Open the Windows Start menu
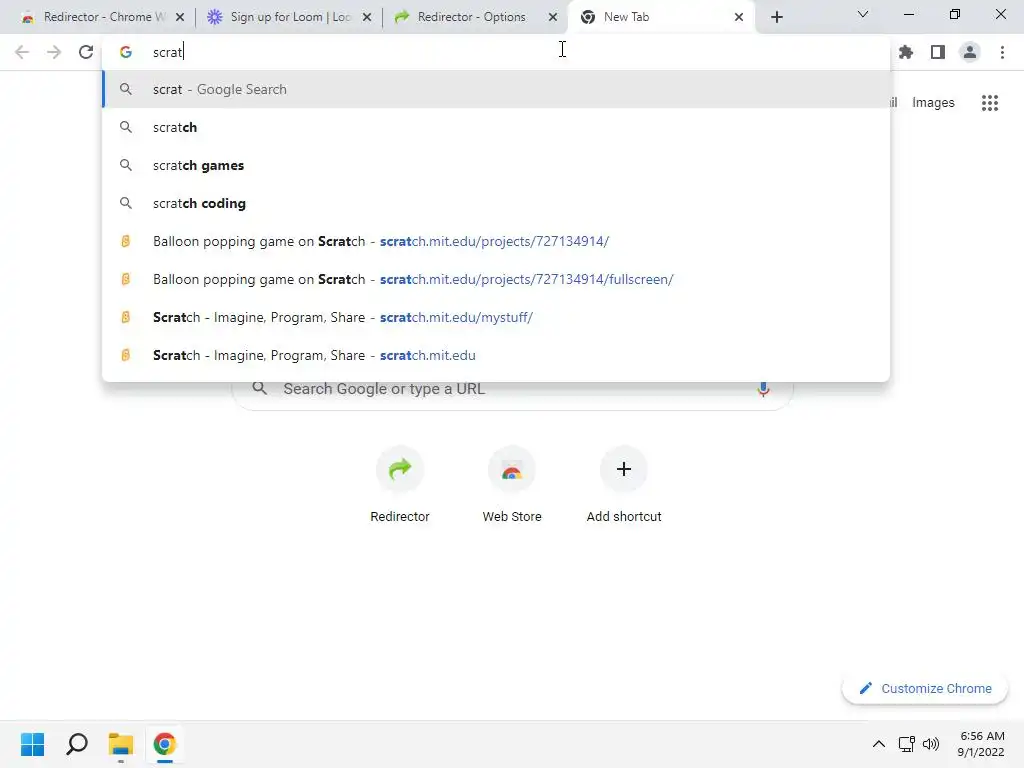This screenshot has height=768, width=1024. point(32,744)
